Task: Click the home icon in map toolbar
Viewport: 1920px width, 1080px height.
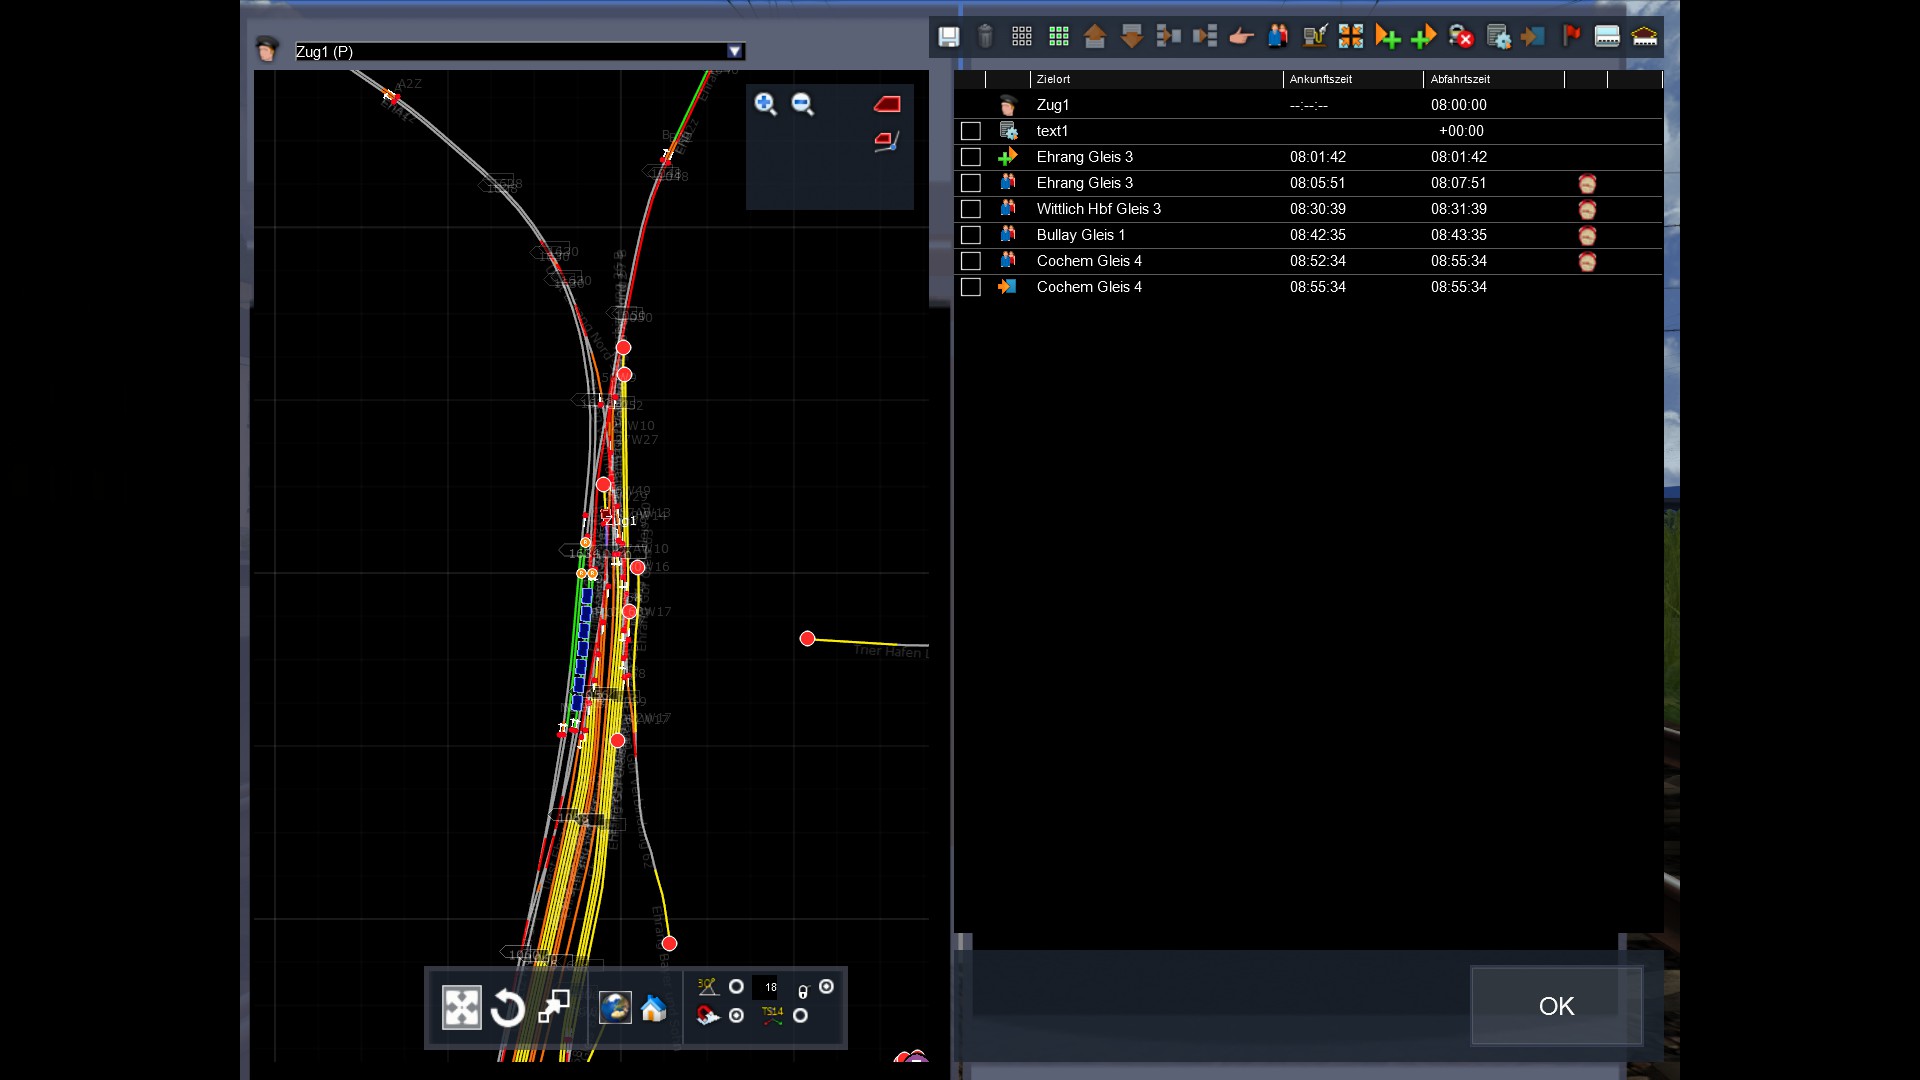Action: 654,1008
